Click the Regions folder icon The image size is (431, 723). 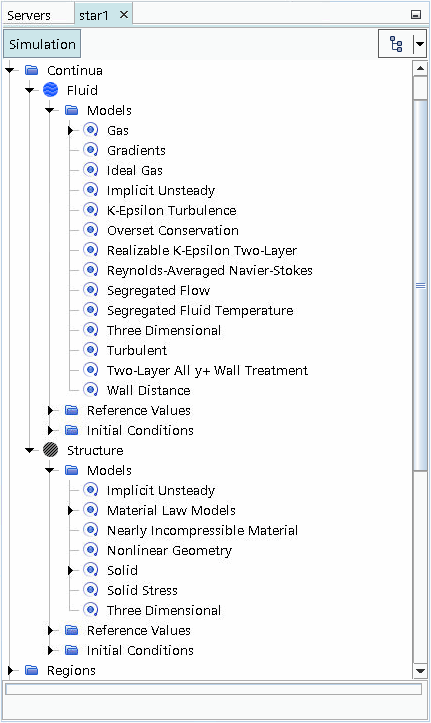[31, 670]
